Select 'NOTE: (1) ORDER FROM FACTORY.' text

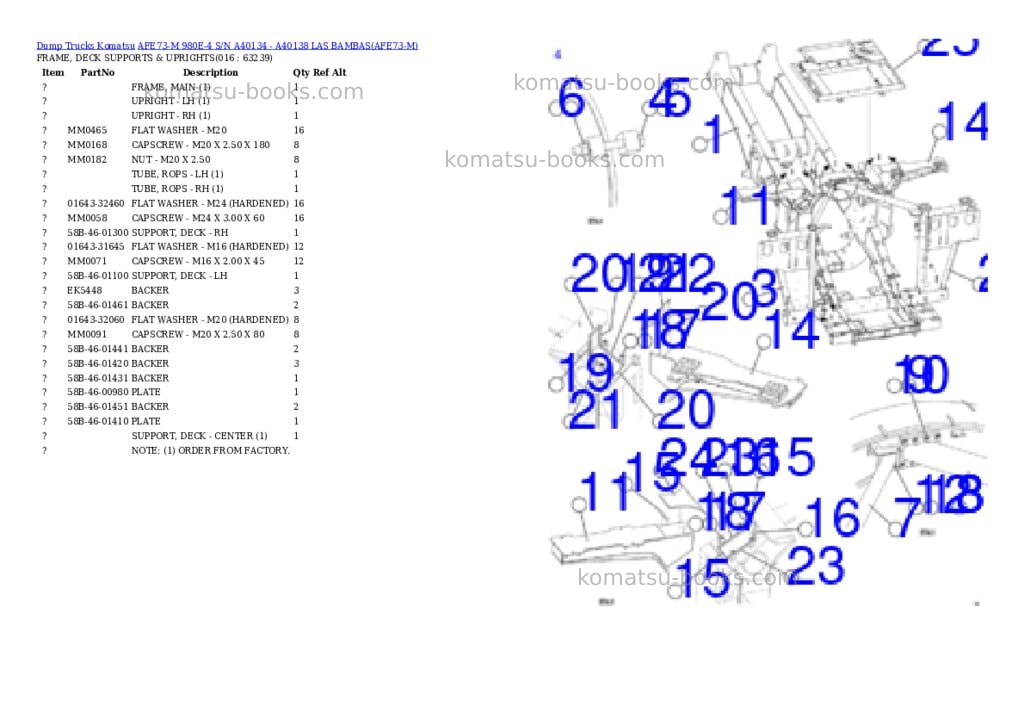(x=210, y=451)
